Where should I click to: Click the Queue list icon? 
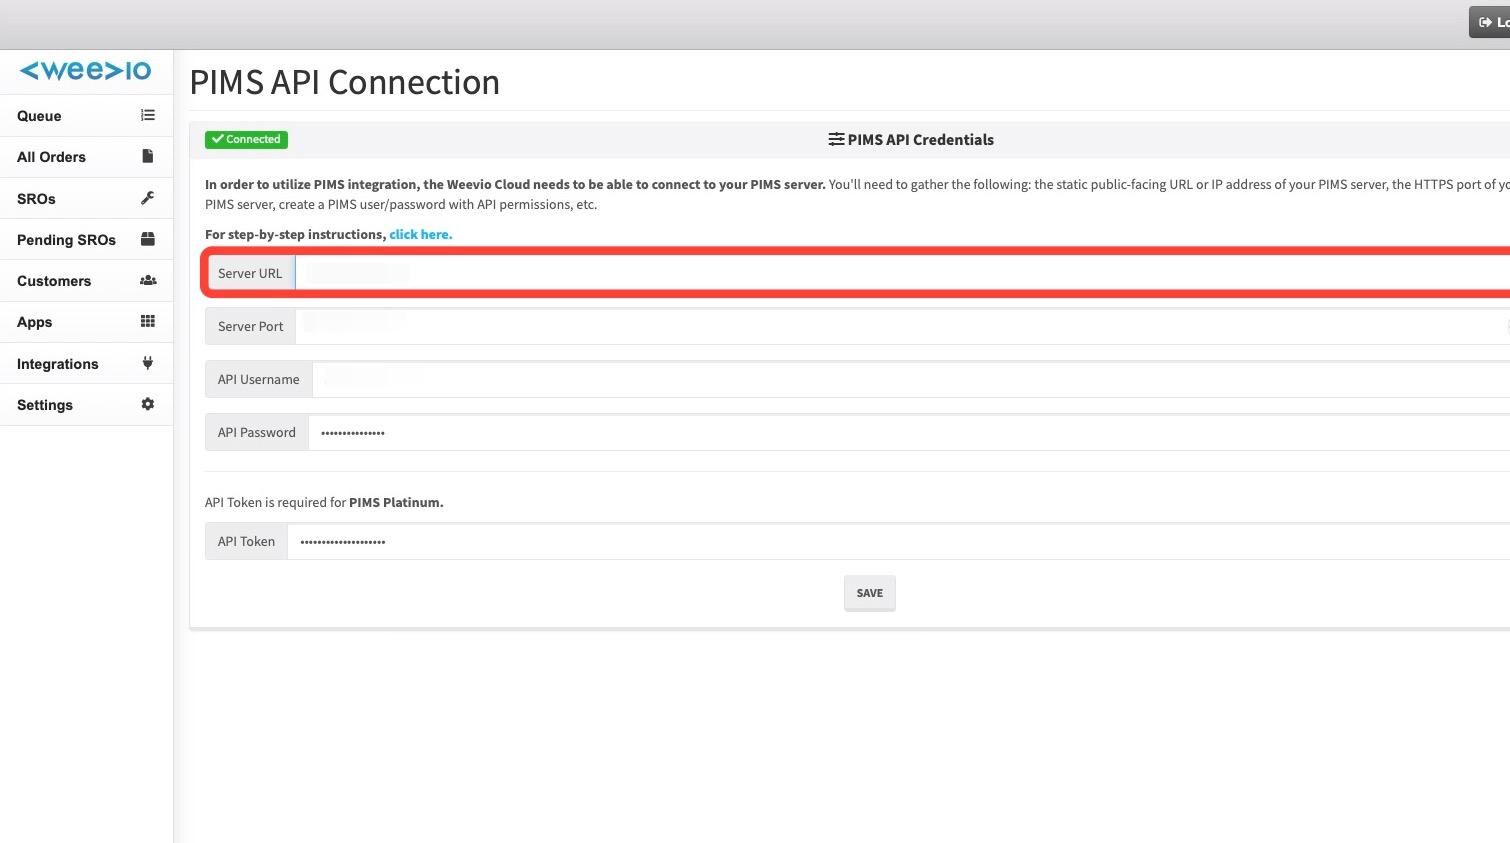click(148, 115)
